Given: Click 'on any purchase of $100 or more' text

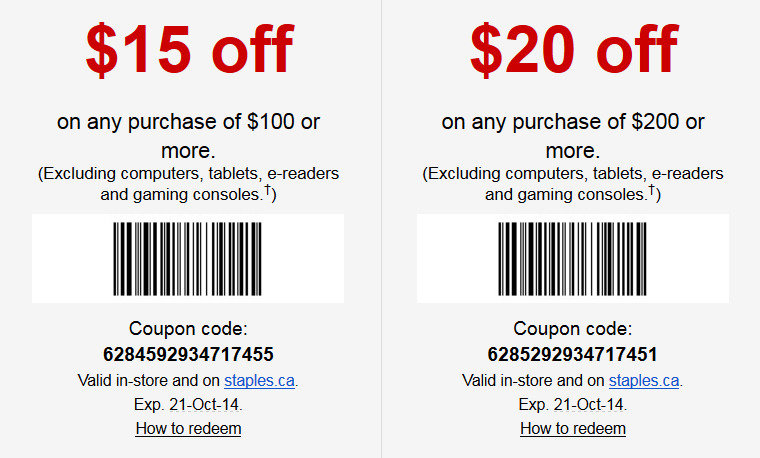Looking at the screenshot, I should pyautogui.click(x=188, y=136).
